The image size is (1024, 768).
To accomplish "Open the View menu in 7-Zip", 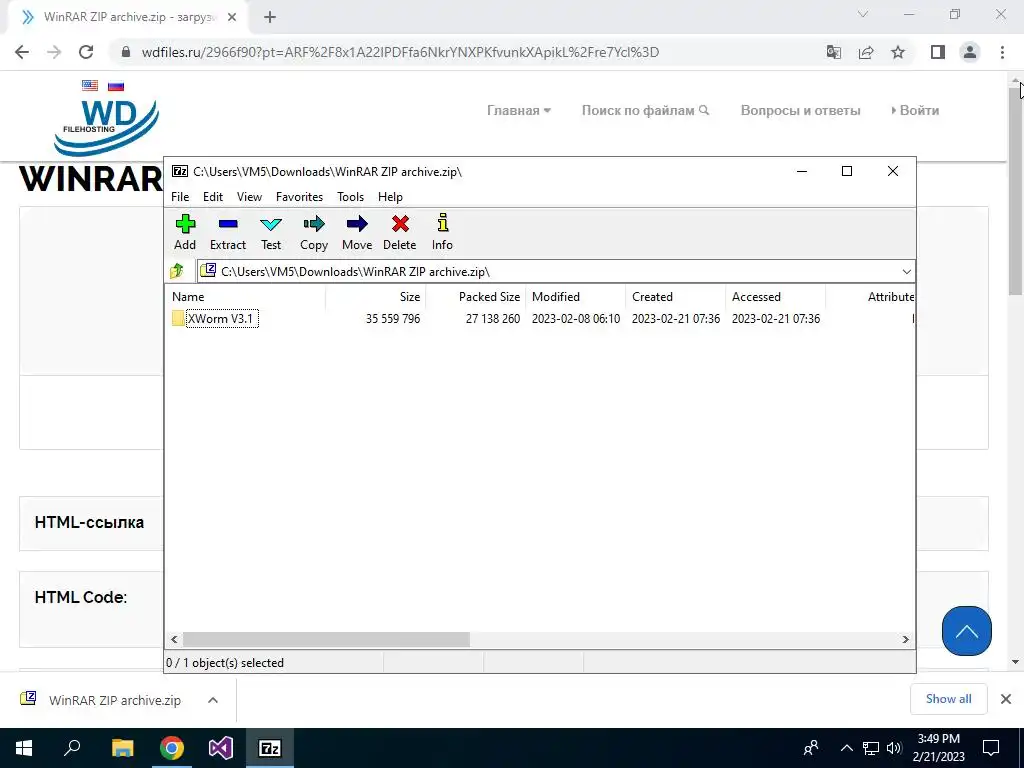I will [x=249, y=197].
